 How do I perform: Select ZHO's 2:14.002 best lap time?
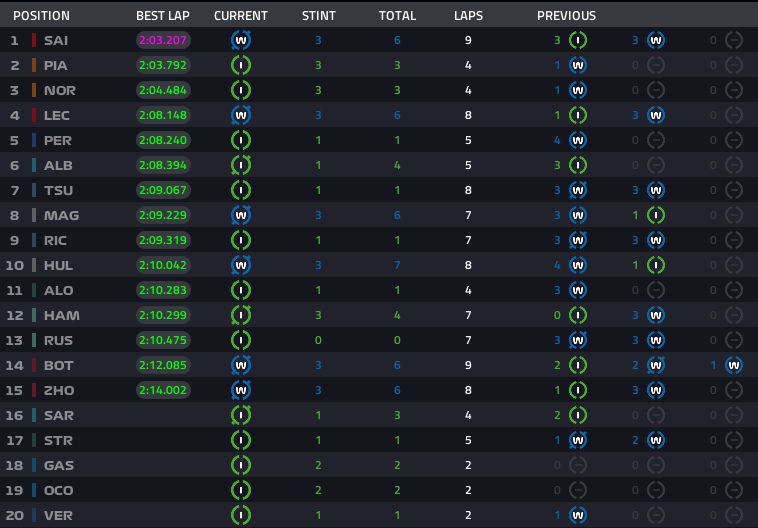(163, 390)
